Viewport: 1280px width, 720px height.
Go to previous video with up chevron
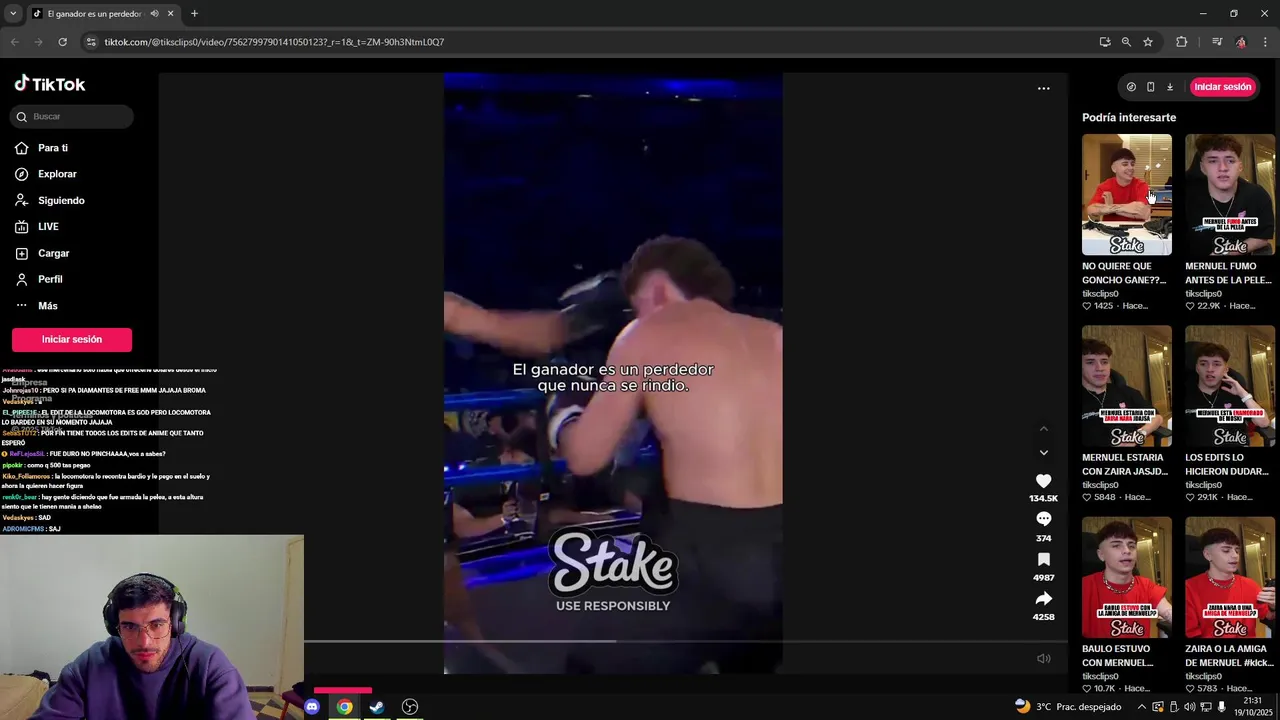(x=1043, y=429)
